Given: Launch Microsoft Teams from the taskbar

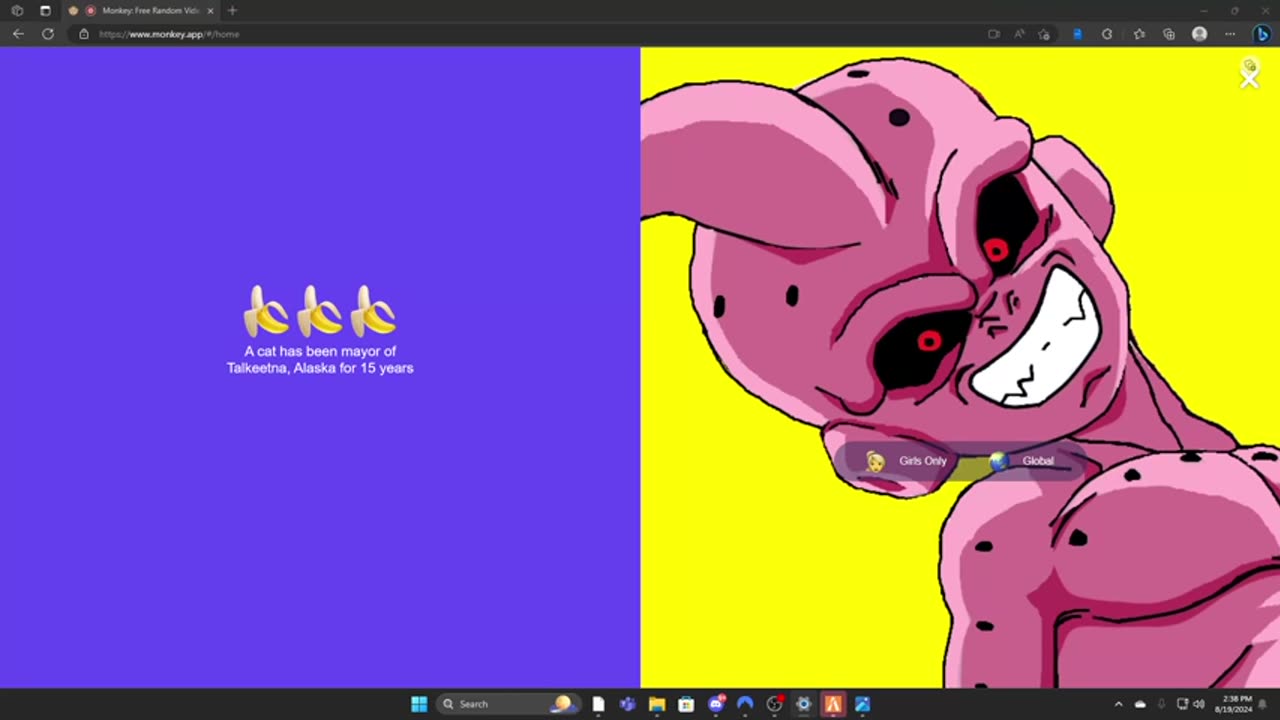Looking at the screenshot, I should tap(627, 704).
